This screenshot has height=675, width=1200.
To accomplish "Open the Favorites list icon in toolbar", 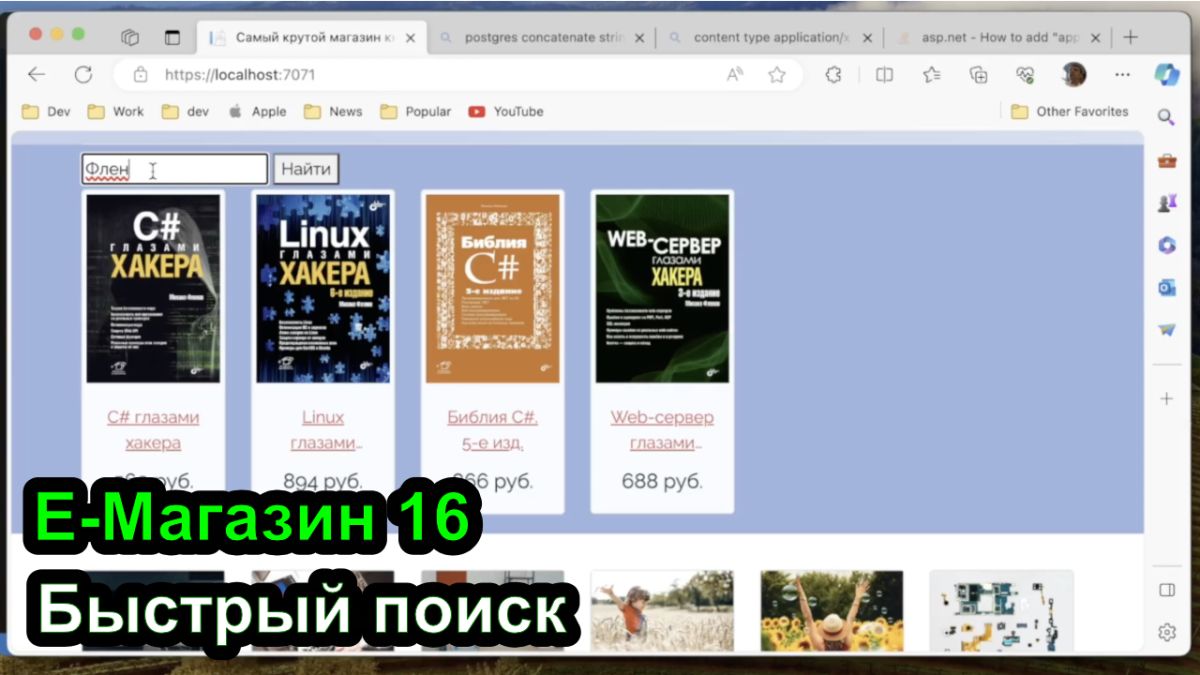I will pos(932,74).
